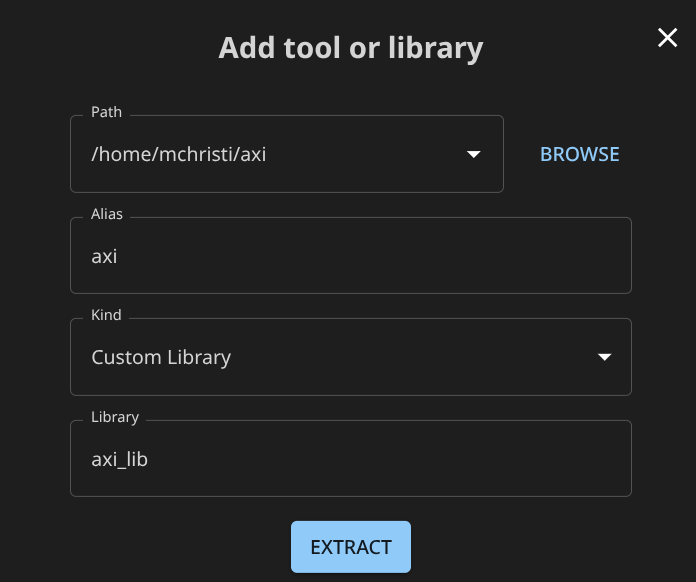Focus the Alias input field

(x=350, y=256)
